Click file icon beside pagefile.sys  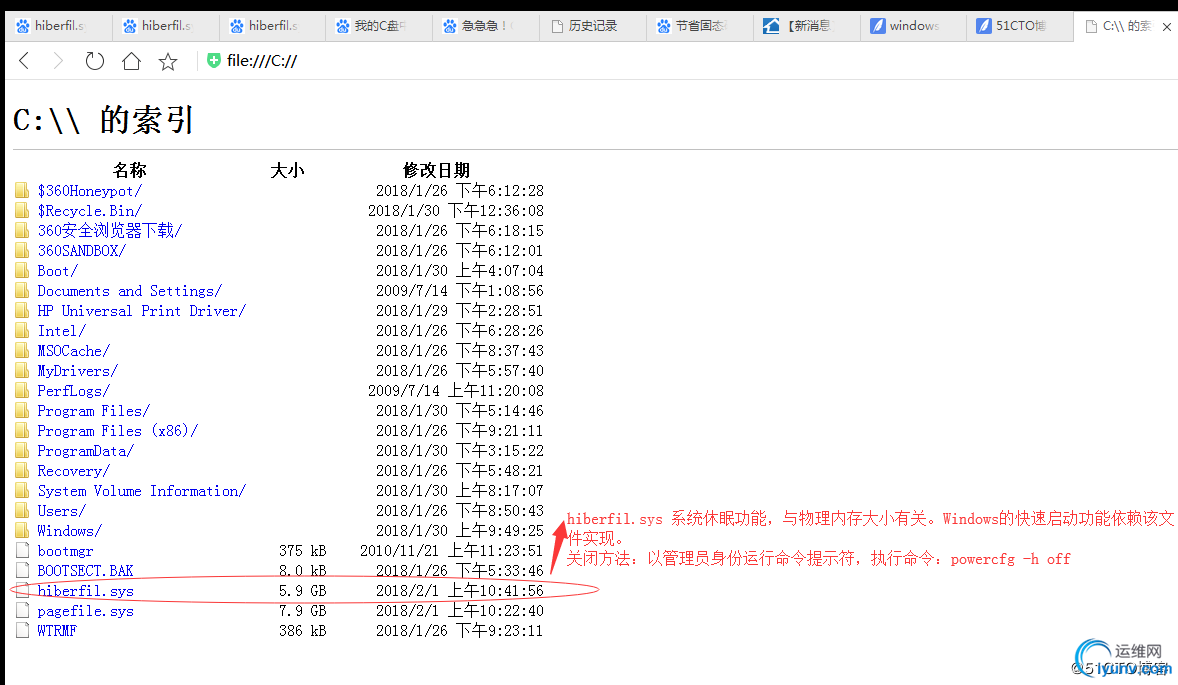(23, 611)
